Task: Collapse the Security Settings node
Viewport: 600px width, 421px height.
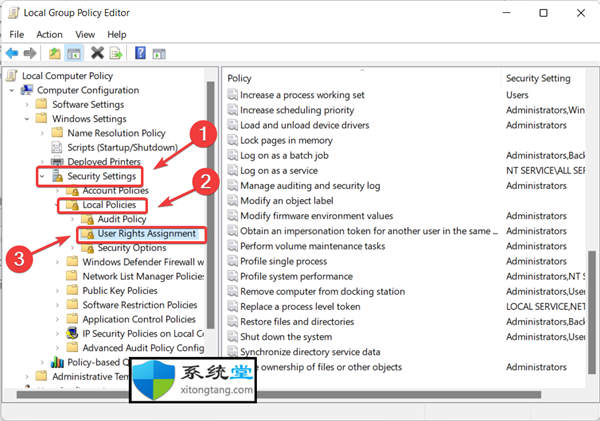Action: [x=42, y=176]
